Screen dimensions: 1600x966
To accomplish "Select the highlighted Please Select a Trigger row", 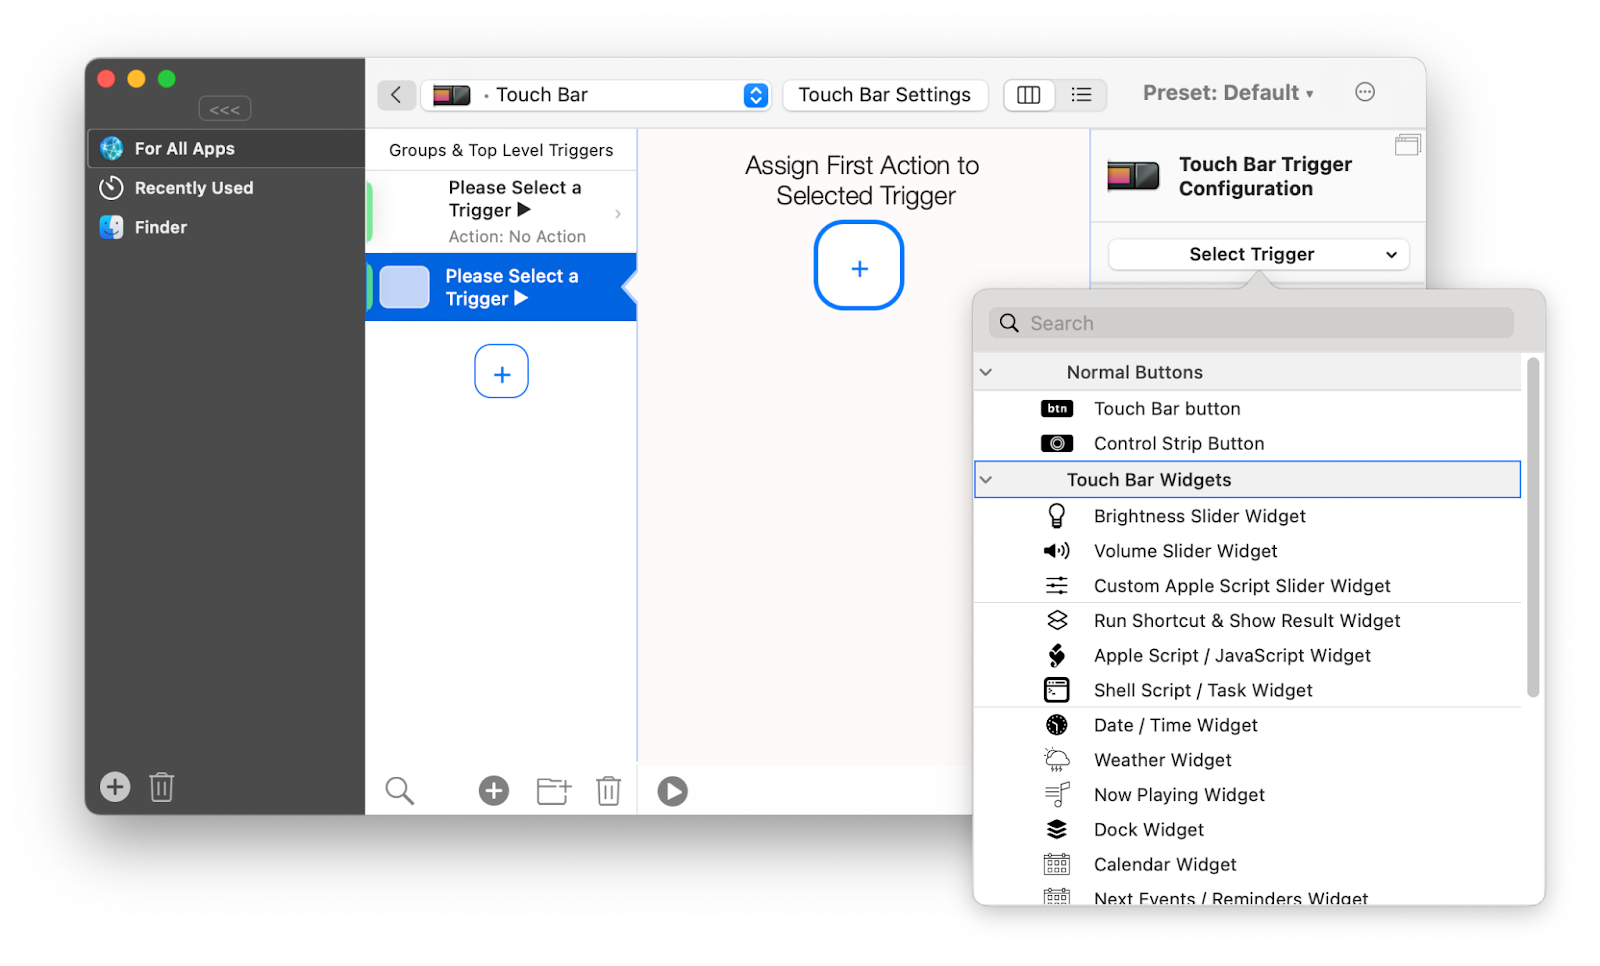I will tap(501, 287).
